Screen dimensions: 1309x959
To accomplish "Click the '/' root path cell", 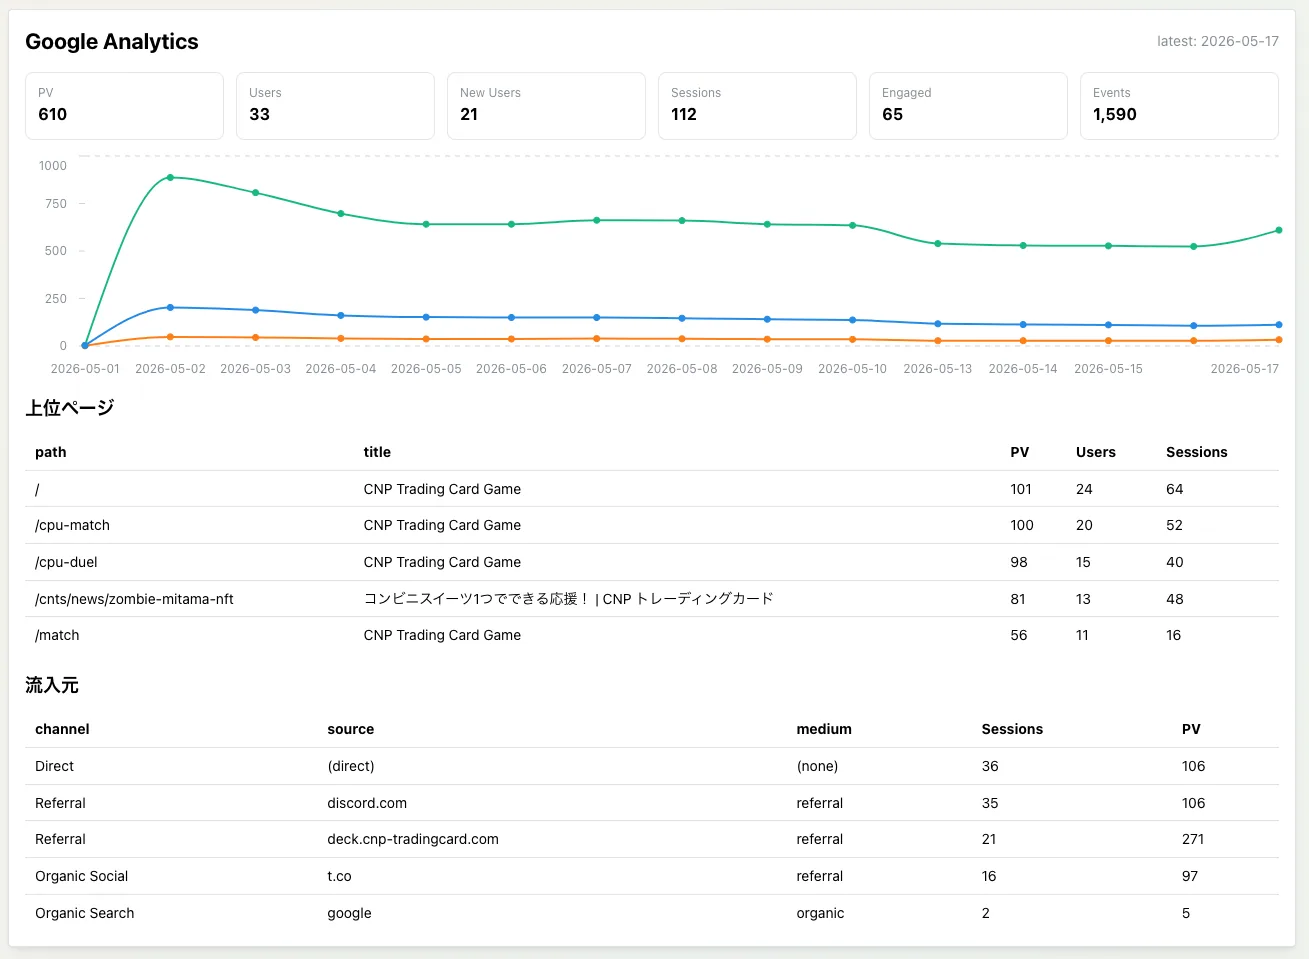I will click(37, 489).
